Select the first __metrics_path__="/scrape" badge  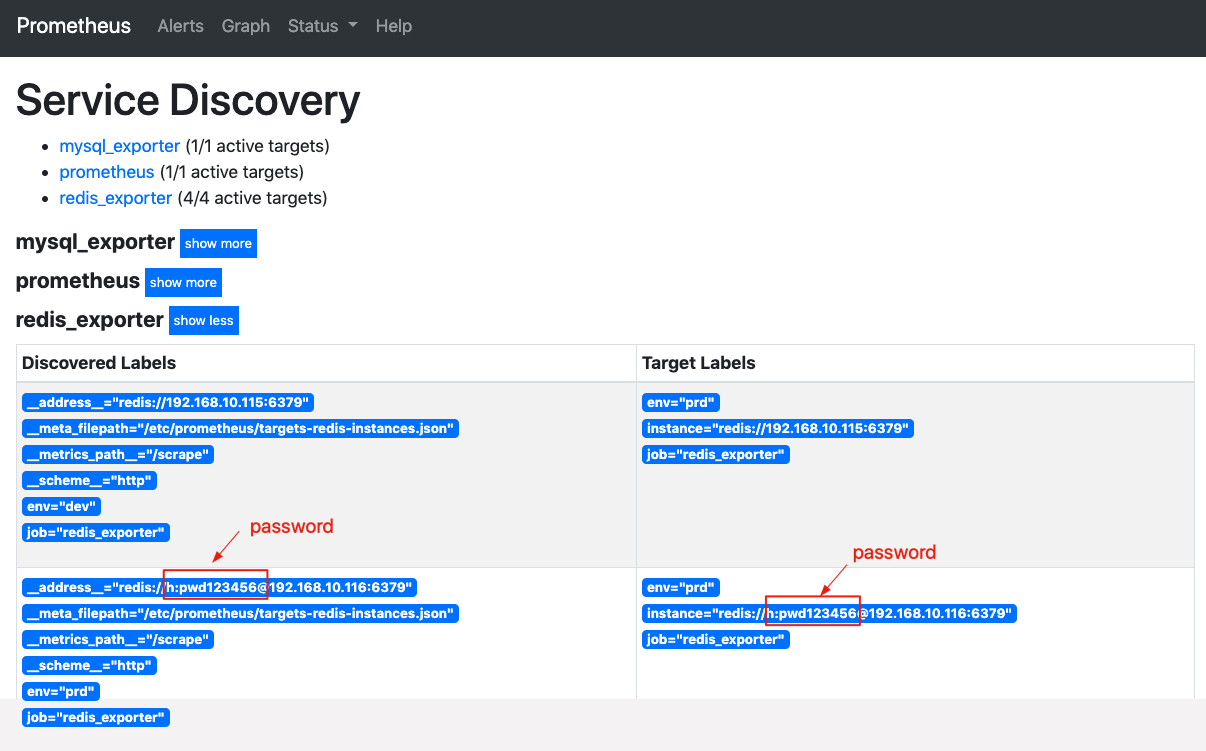(118, 455)
